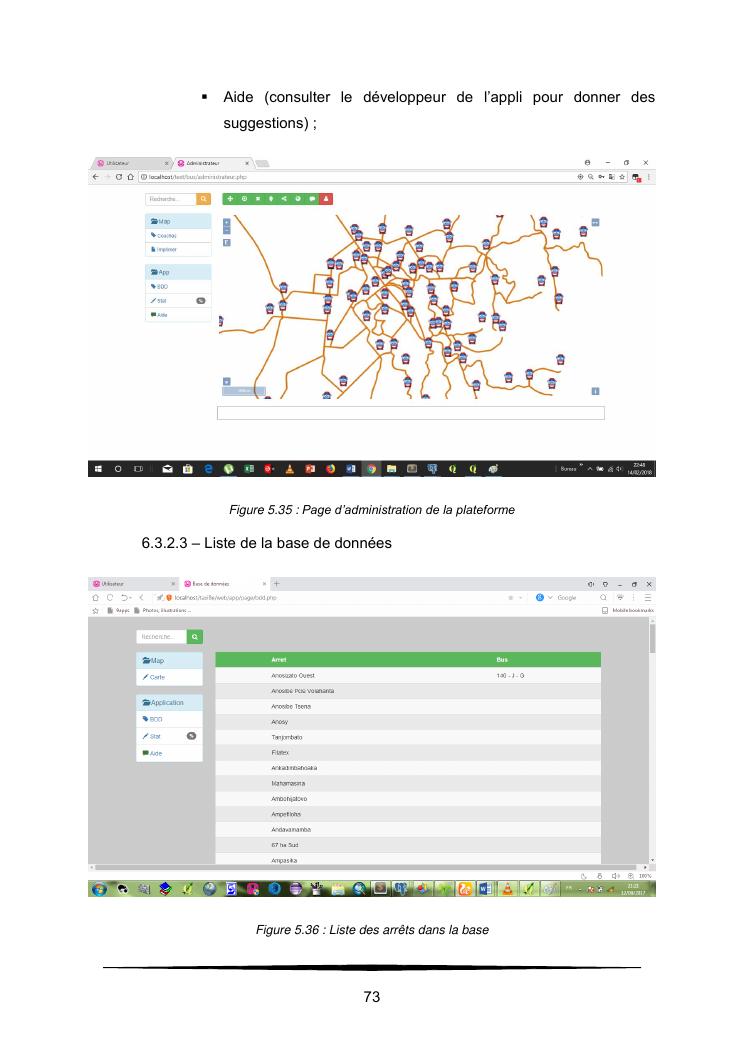Zoom in with the map plus button
This screenshot has height=1053, width=745.
pos(226,222)
